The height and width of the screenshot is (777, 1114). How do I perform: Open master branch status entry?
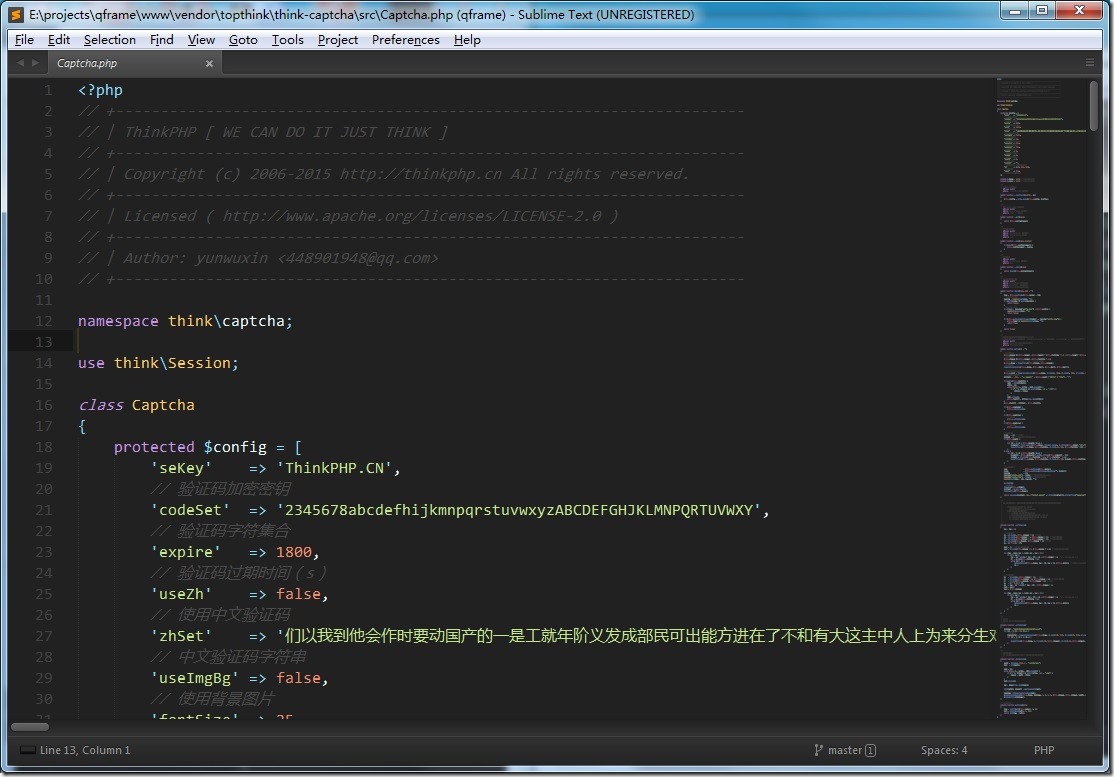[851, 750]
